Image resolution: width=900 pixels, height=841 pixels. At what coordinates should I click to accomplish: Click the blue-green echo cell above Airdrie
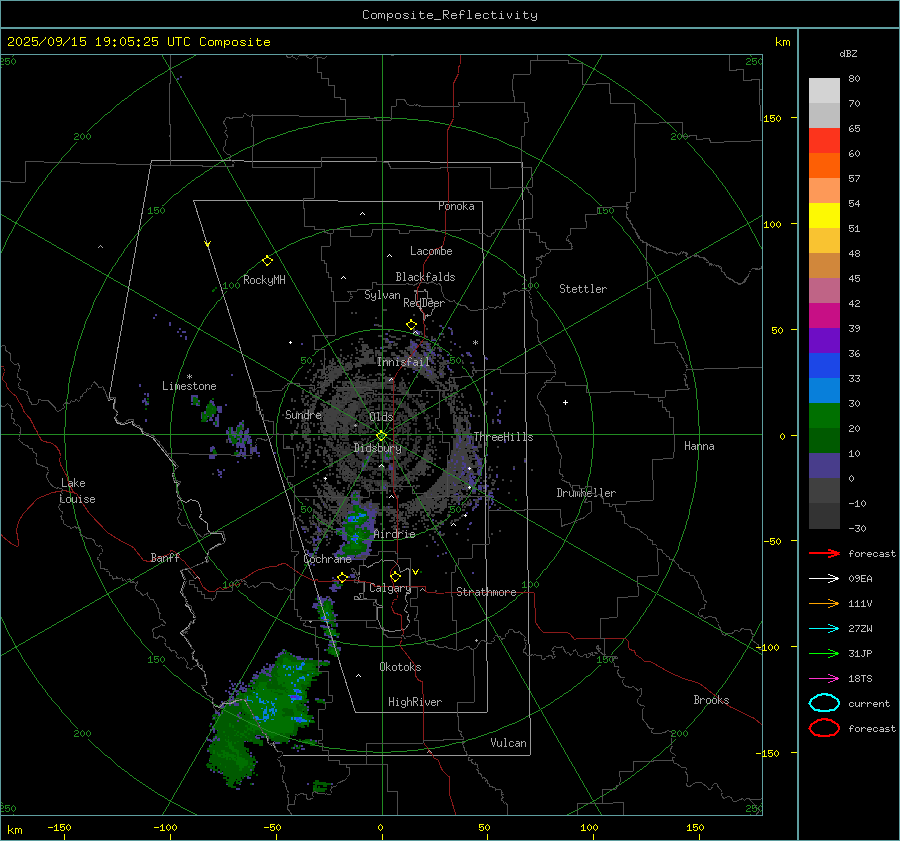pyautogui.click(x=356, y=528)
